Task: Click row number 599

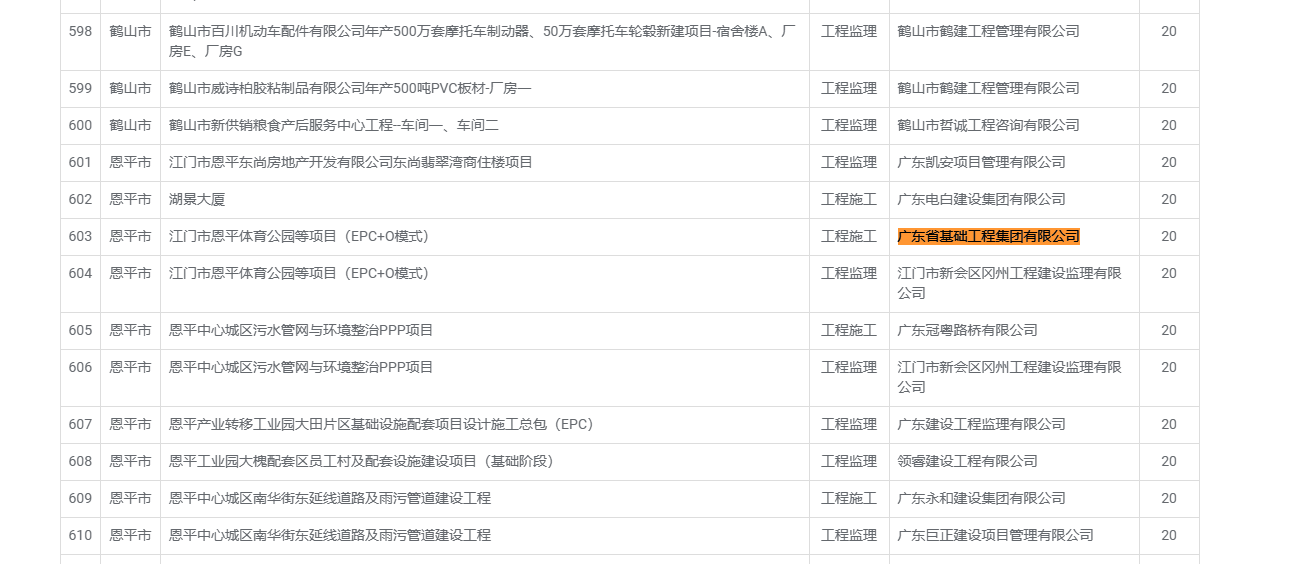Action: [x=80, y=89]
